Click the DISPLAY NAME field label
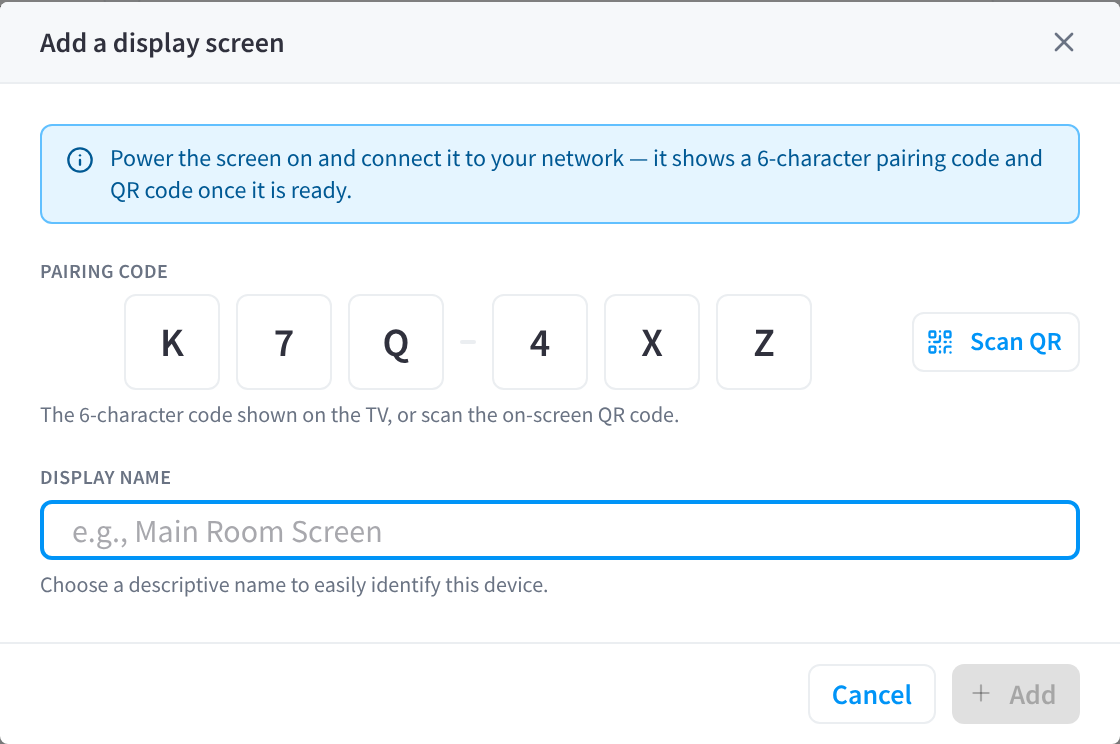The image size is (1120, 744). click(x=106, y=477)
